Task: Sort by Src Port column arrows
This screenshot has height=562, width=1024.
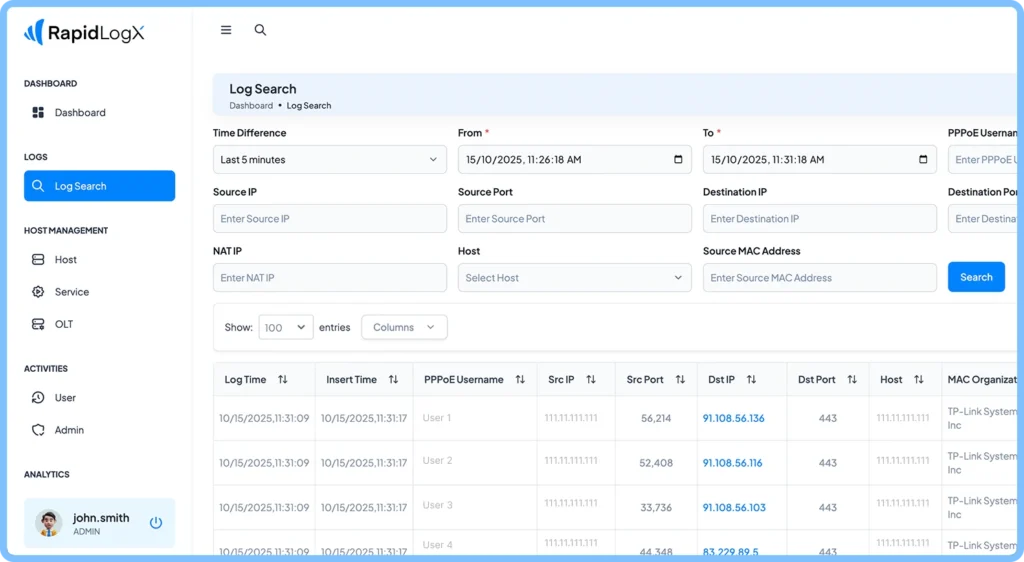Action: click(x=680, y=380)
